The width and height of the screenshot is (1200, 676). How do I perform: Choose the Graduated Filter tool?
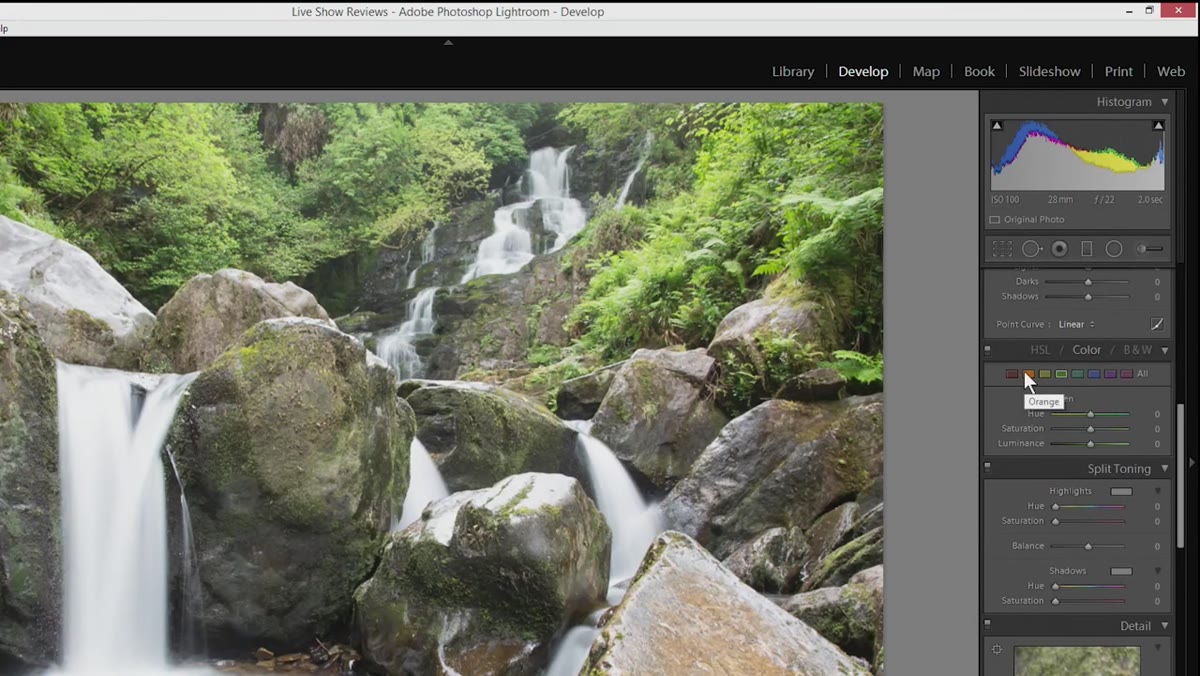coord(1087,249)
